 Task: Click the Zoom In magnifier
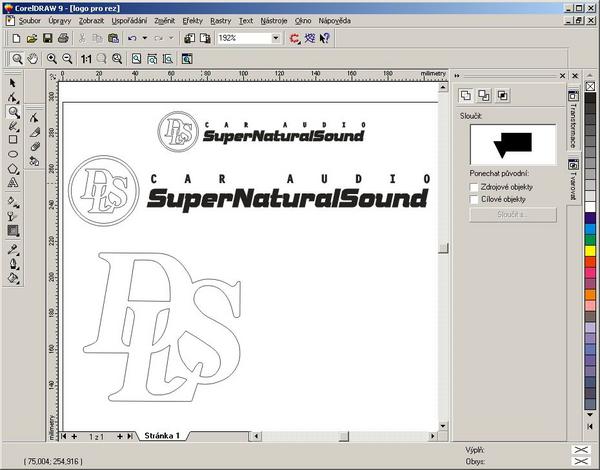point(52,59)
